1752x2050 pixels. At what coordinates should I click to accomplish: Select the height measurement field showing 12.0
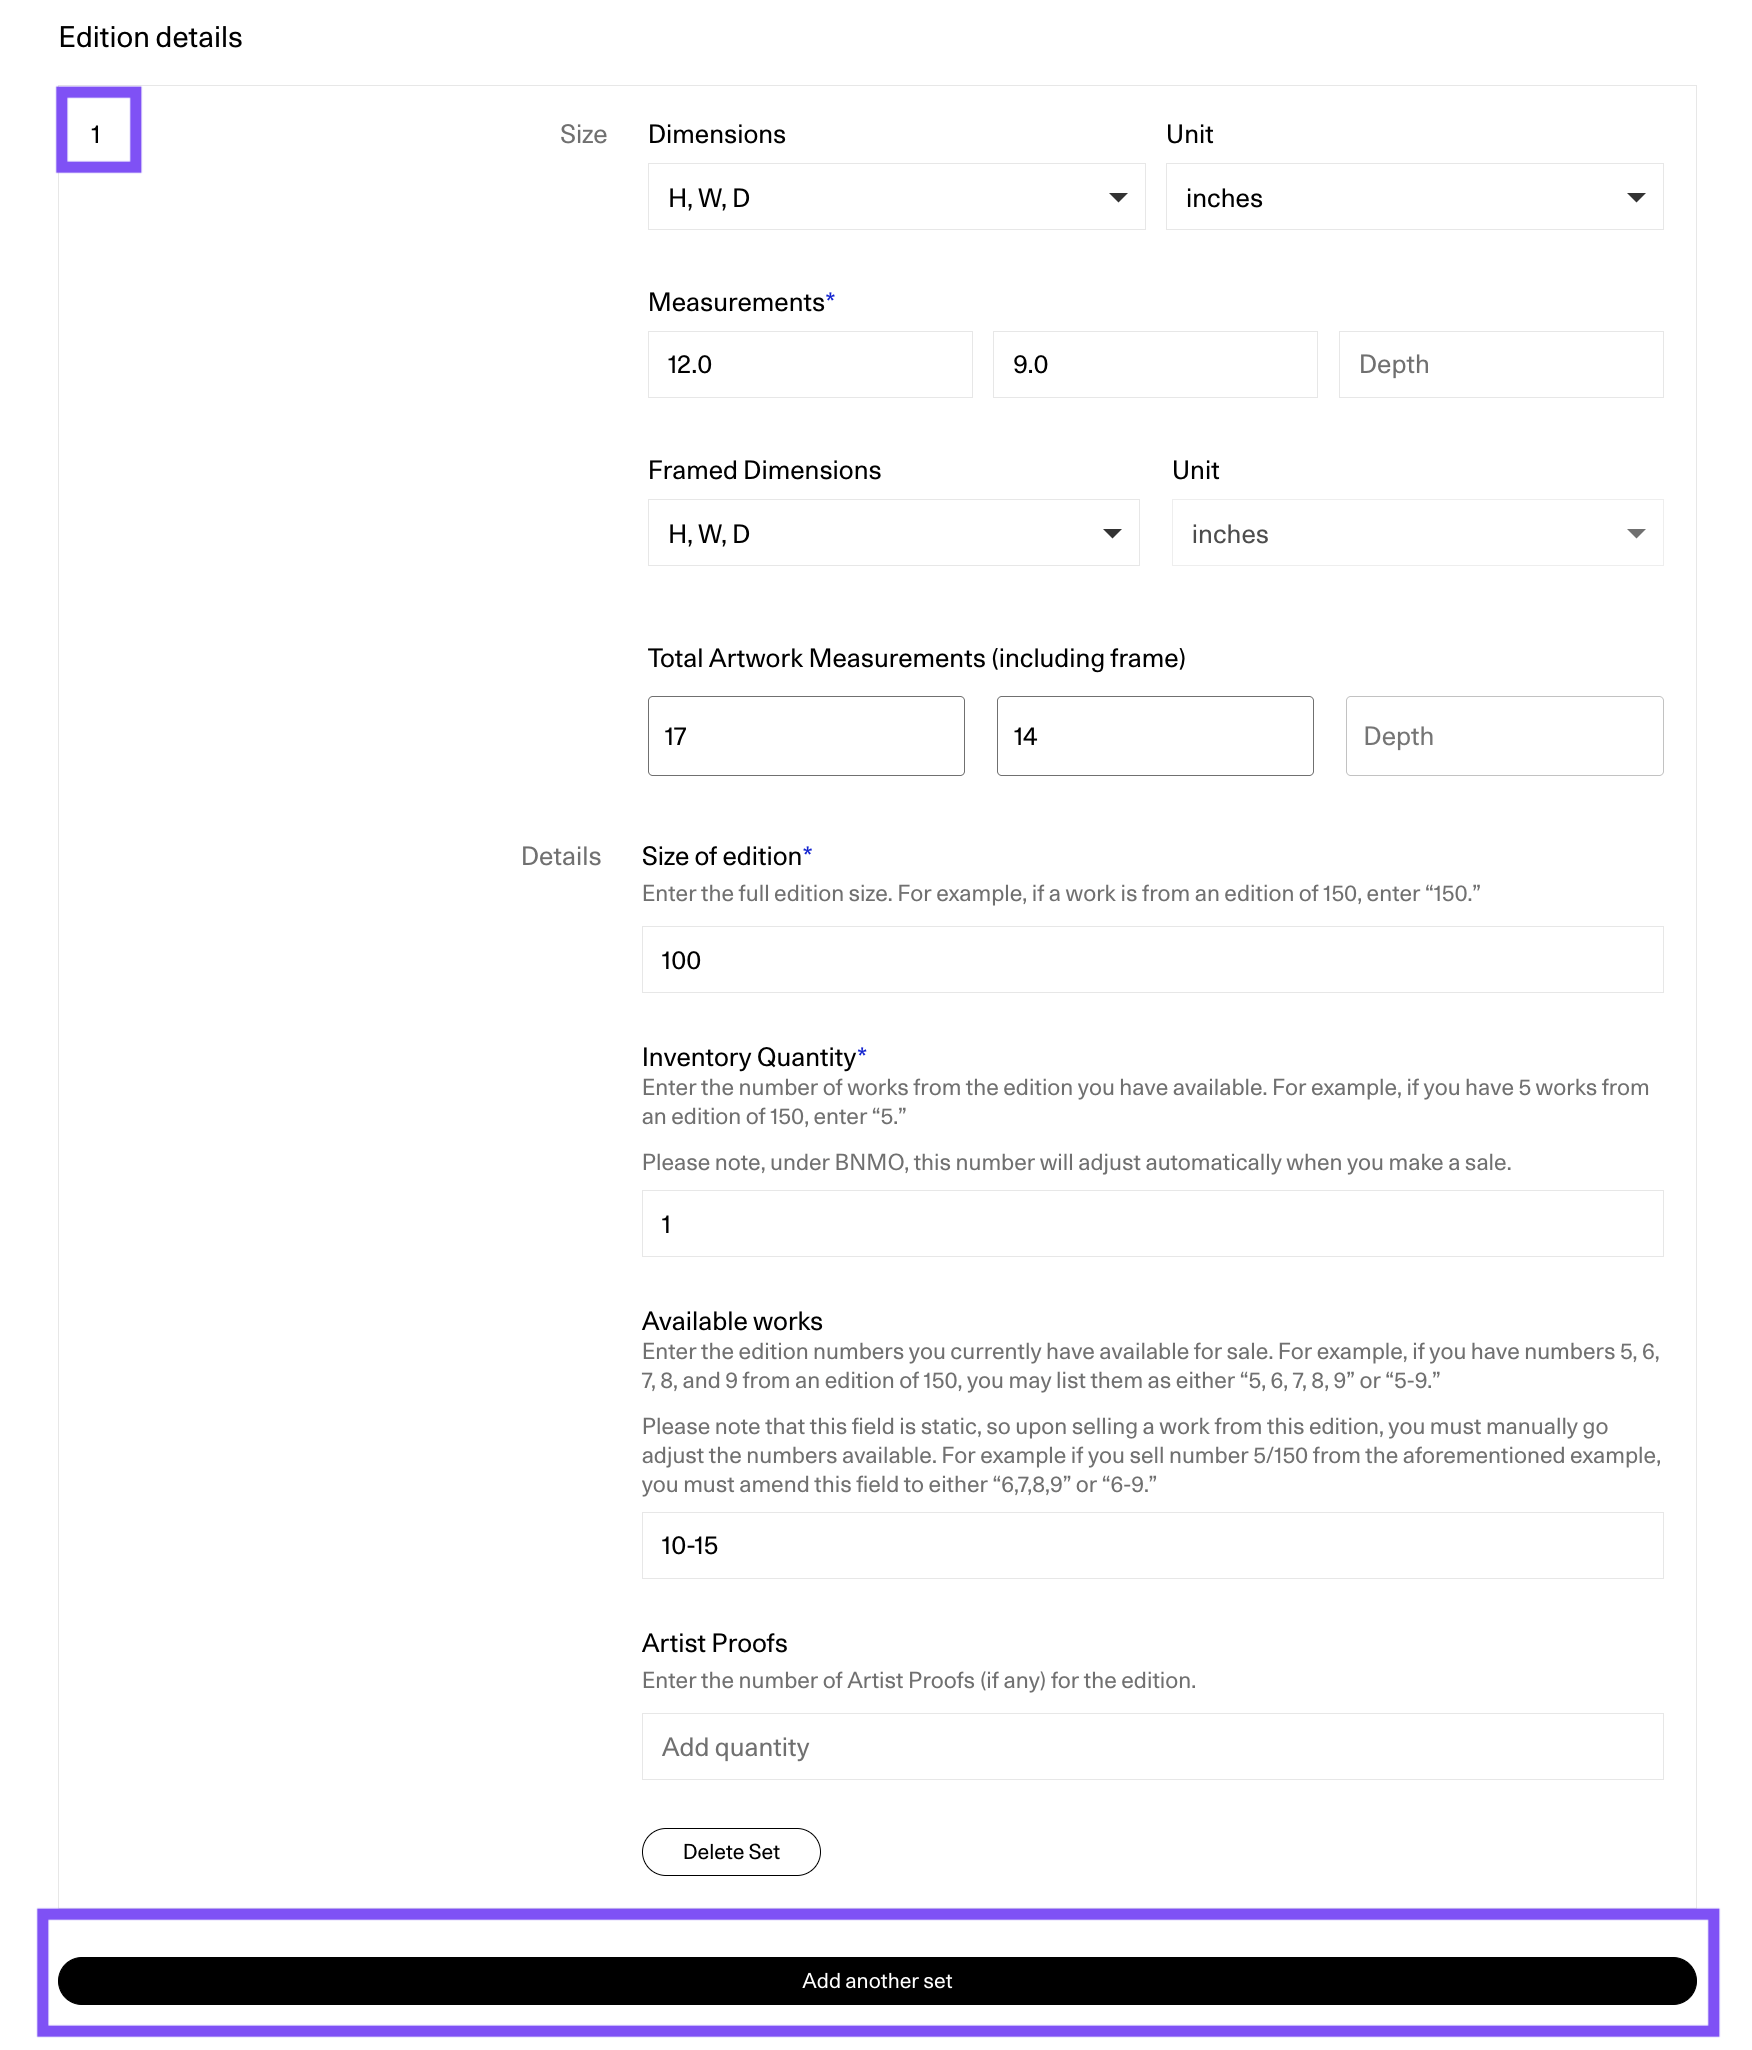coord(810,364)
